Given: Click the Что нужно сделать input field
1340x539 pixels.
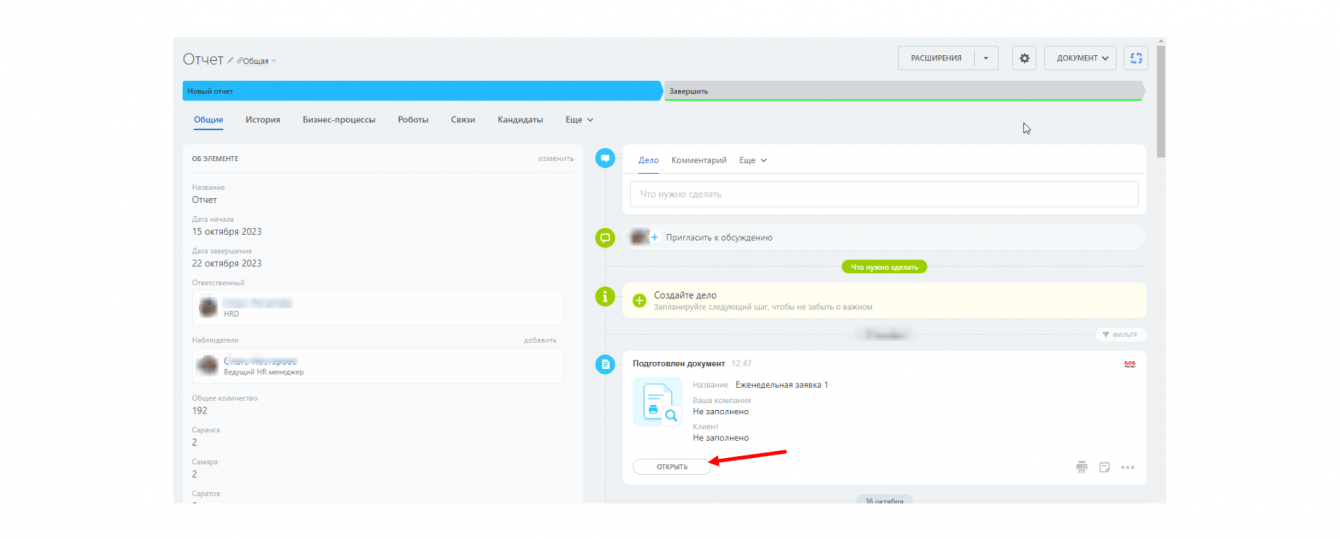Looking at the screenshot, I should (884, 194).
